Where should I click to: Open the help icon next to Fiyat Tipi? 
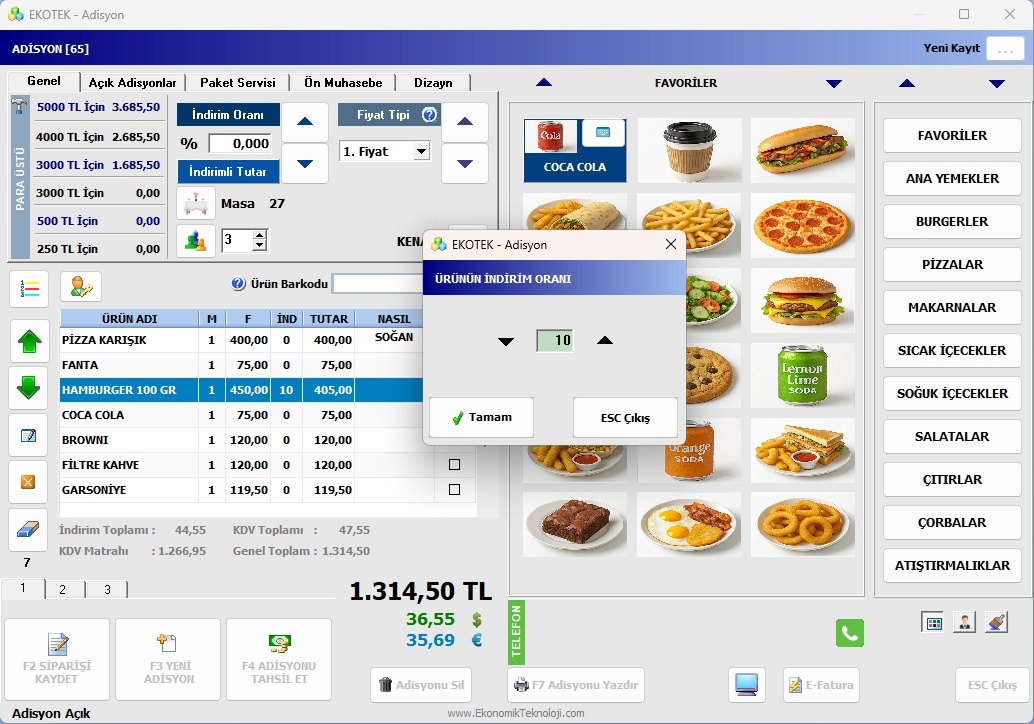click(x=429, y=115)
